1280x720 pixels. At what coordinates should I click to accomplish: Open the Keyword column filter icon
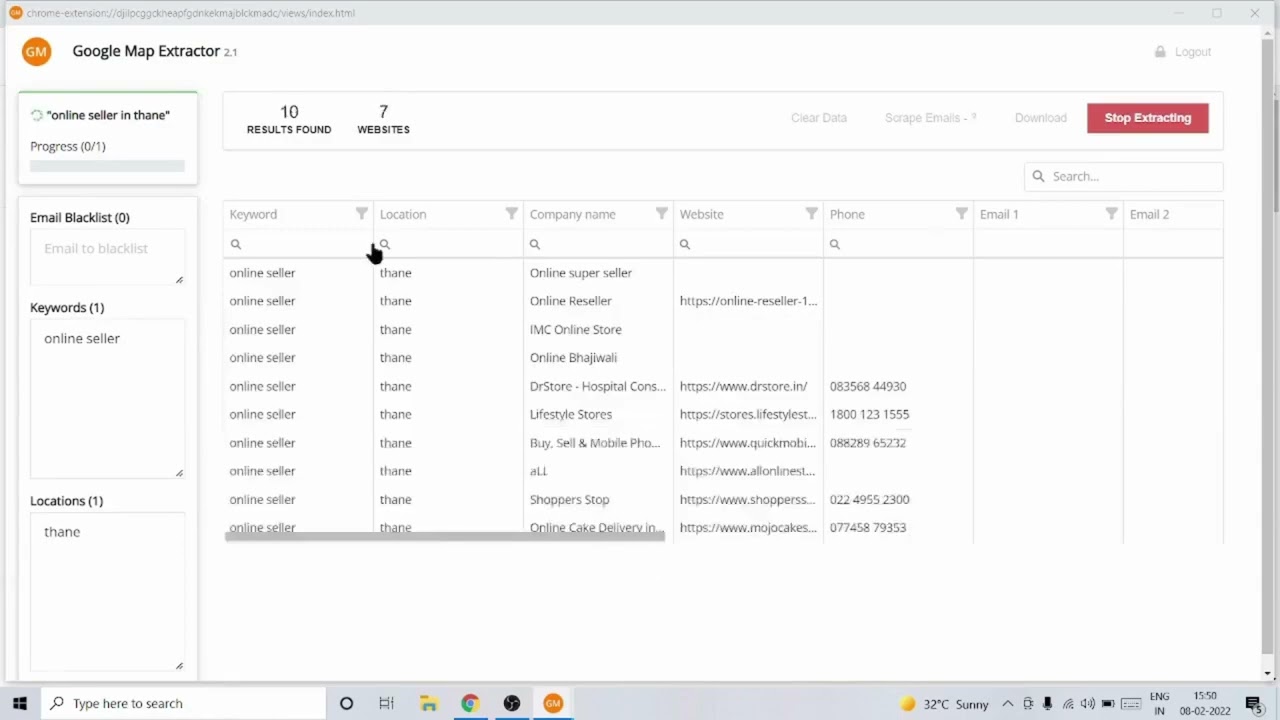pyautogui.click(x=362, y=214)
